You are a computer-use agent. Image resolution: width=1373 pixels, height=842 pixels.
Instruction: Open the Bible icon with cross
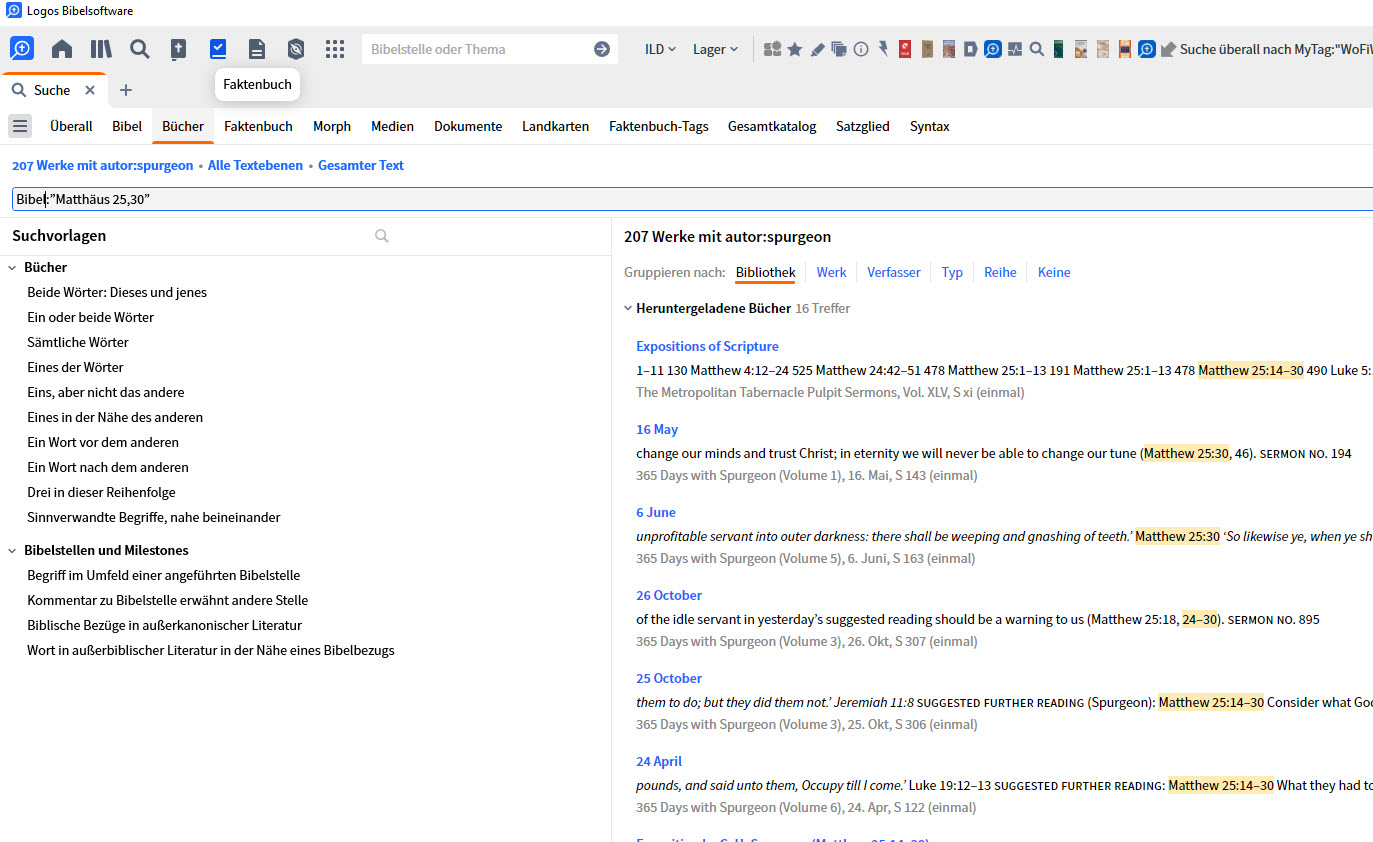click(179, 49)
